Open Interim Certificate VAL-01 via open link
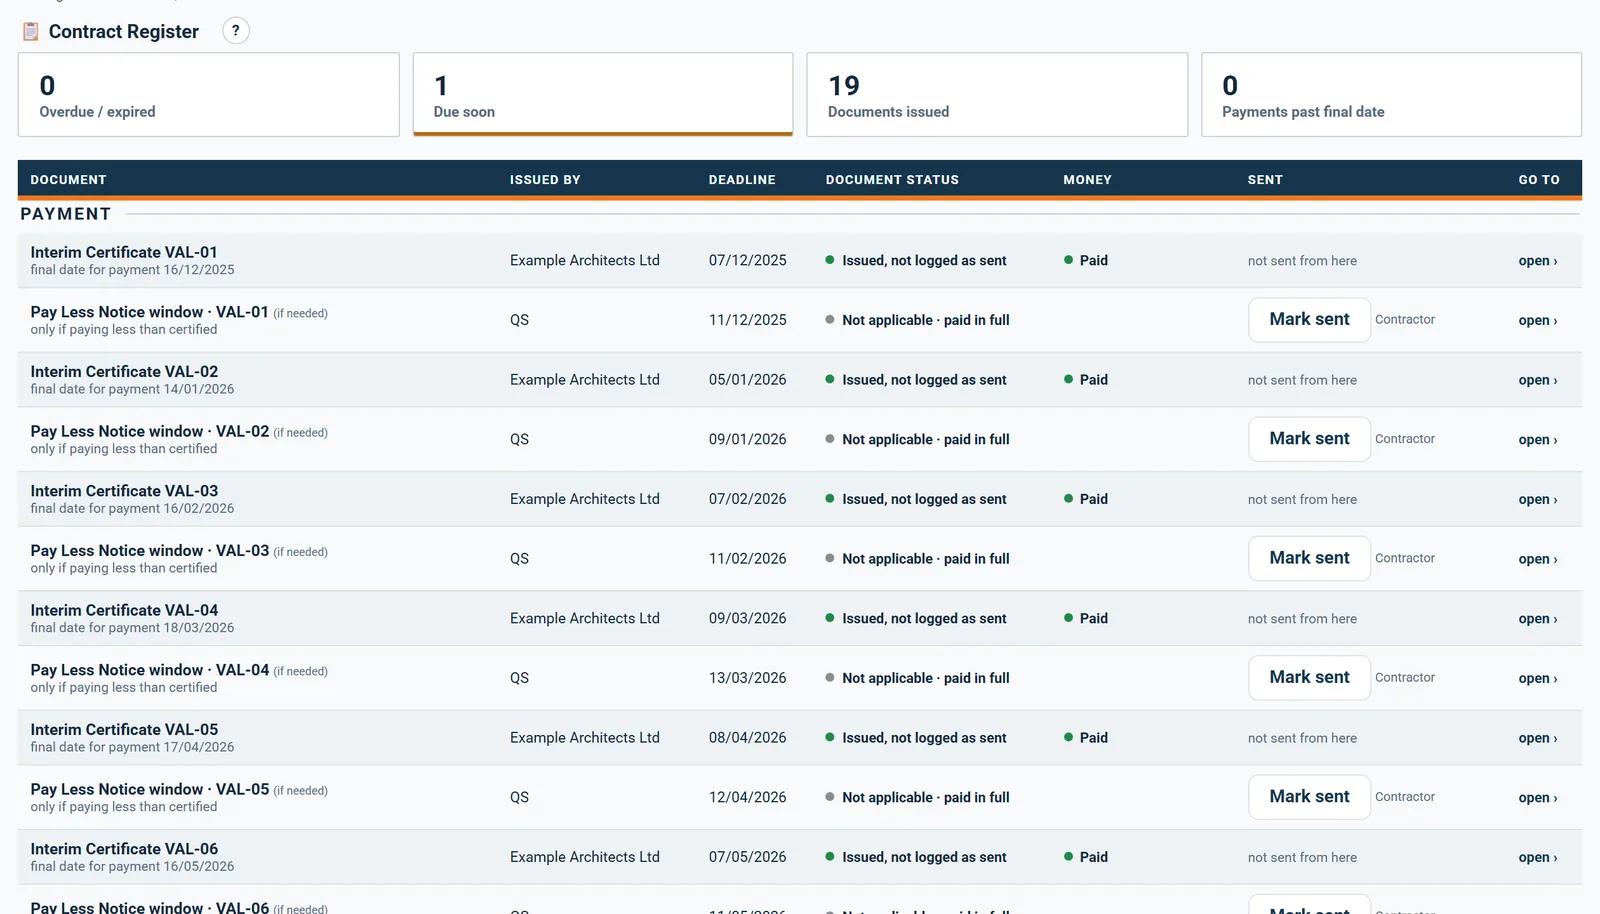This screenshot has width=1600, height=914. [x=1538, y=261]
